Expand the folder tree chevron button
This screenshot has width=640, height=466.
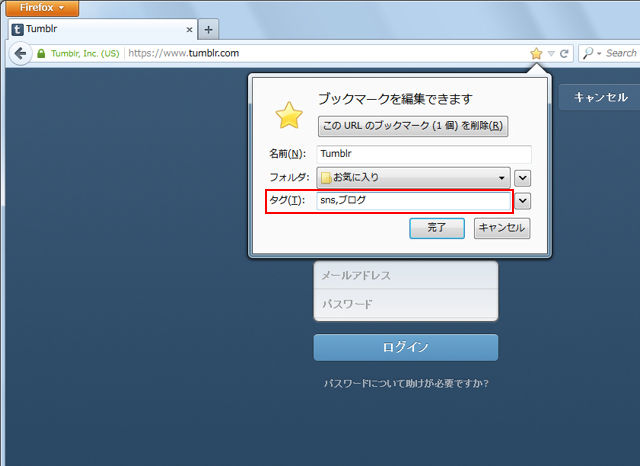coord(523,178)
